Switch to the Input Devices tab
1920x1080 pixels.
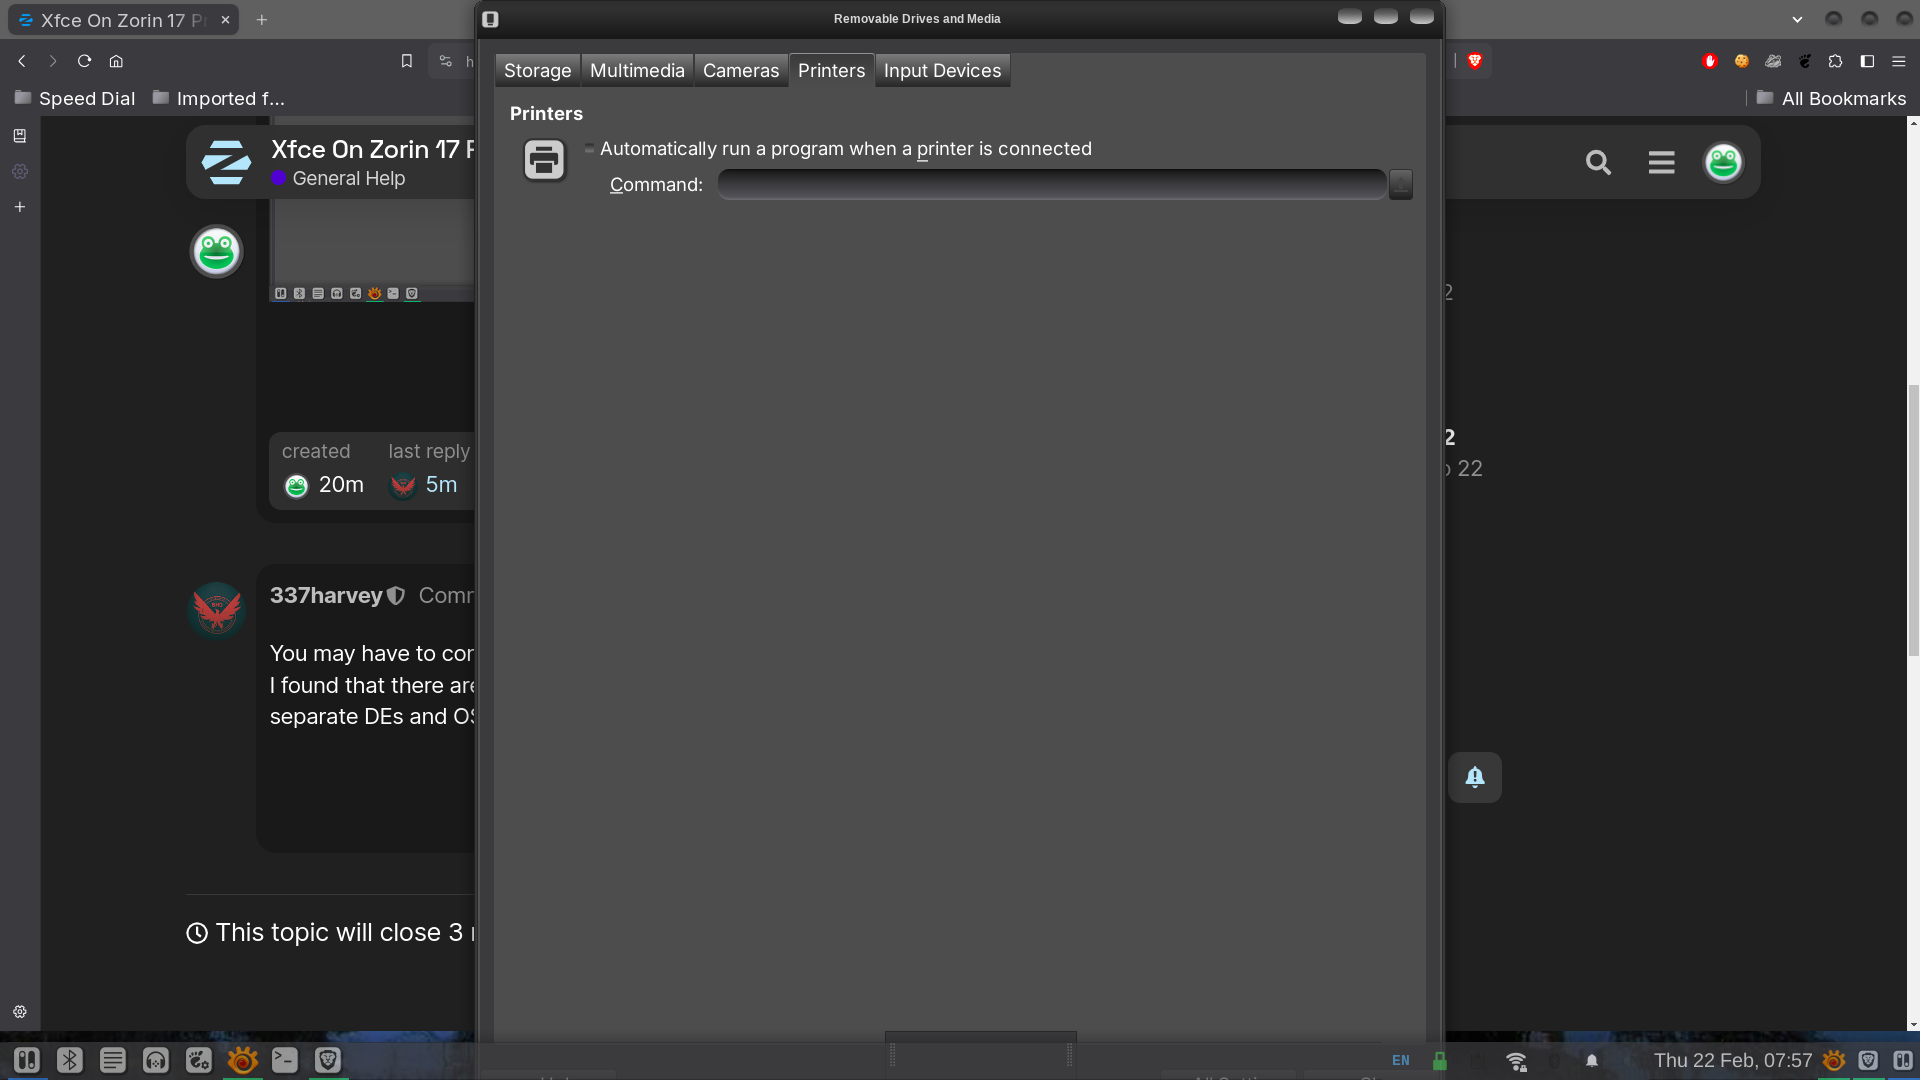pos(942,70)
